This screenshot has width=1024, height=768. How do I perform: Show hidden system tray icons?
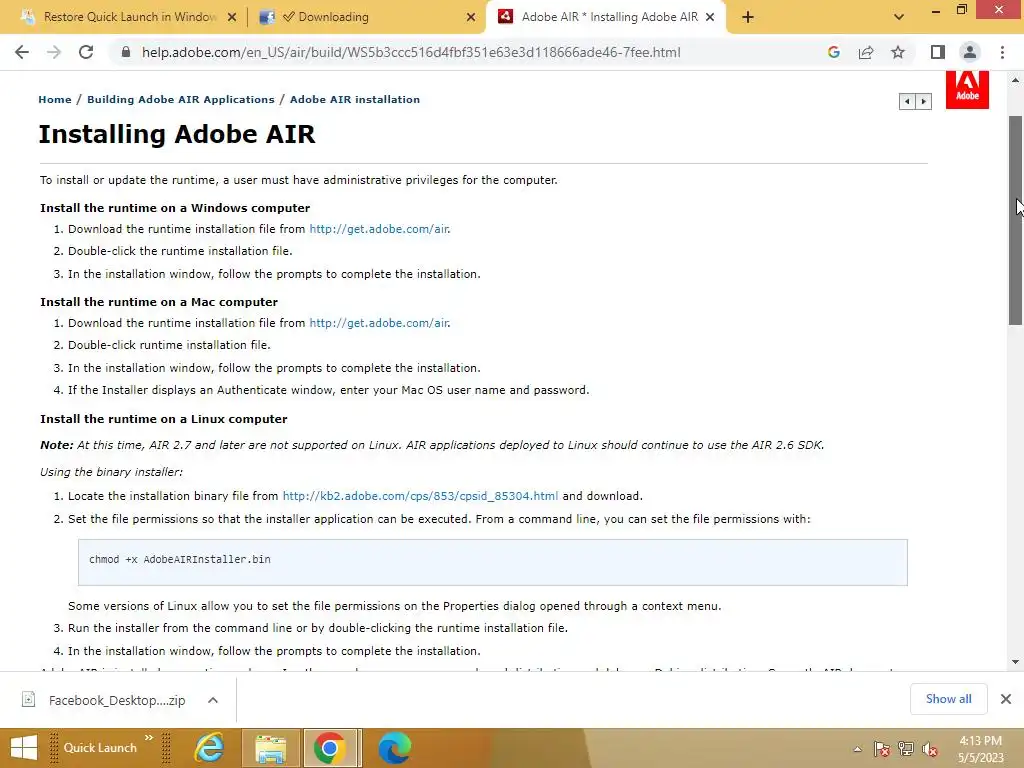(857, 749)
